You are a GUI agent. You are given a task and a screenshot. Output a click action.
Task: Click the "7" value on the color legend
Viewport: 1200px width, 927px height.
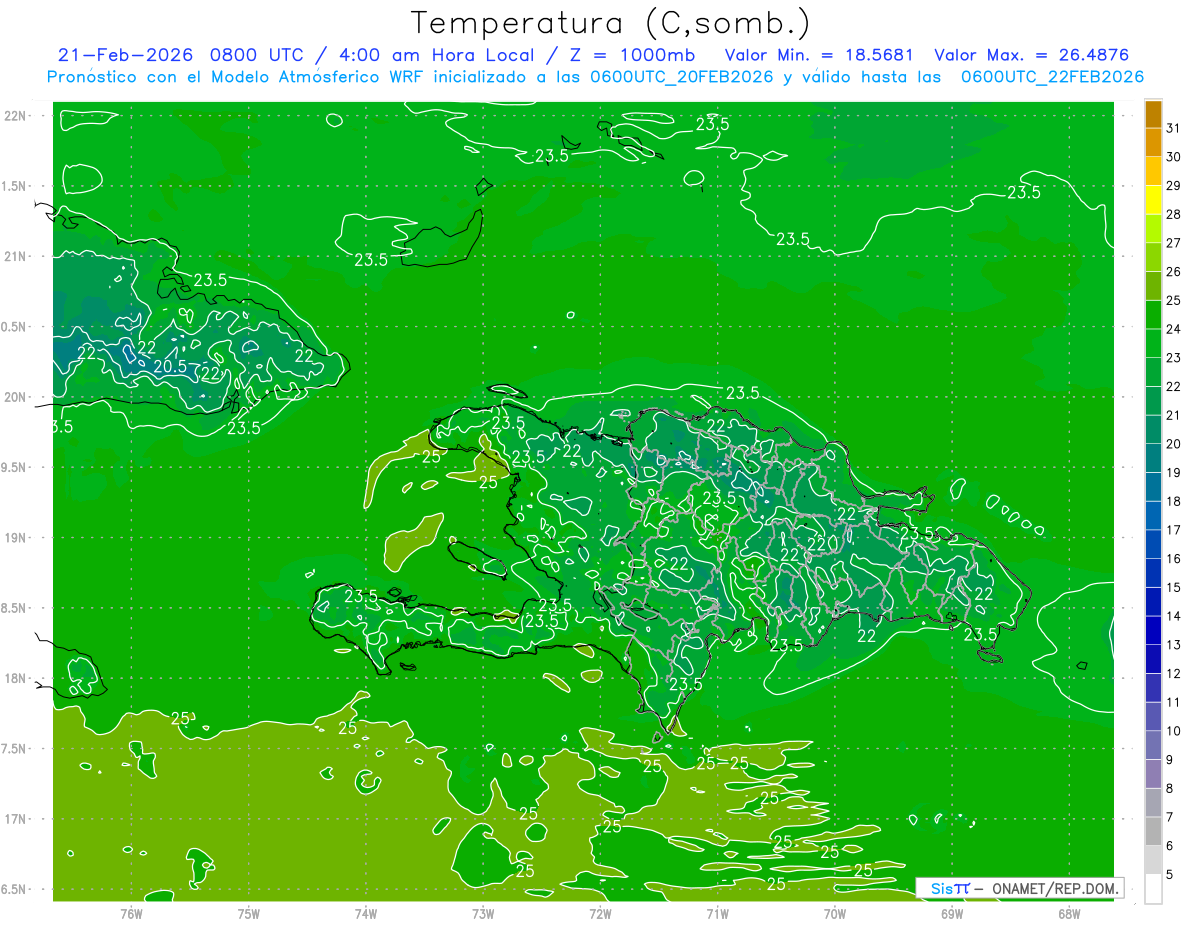click(1169, 817)
